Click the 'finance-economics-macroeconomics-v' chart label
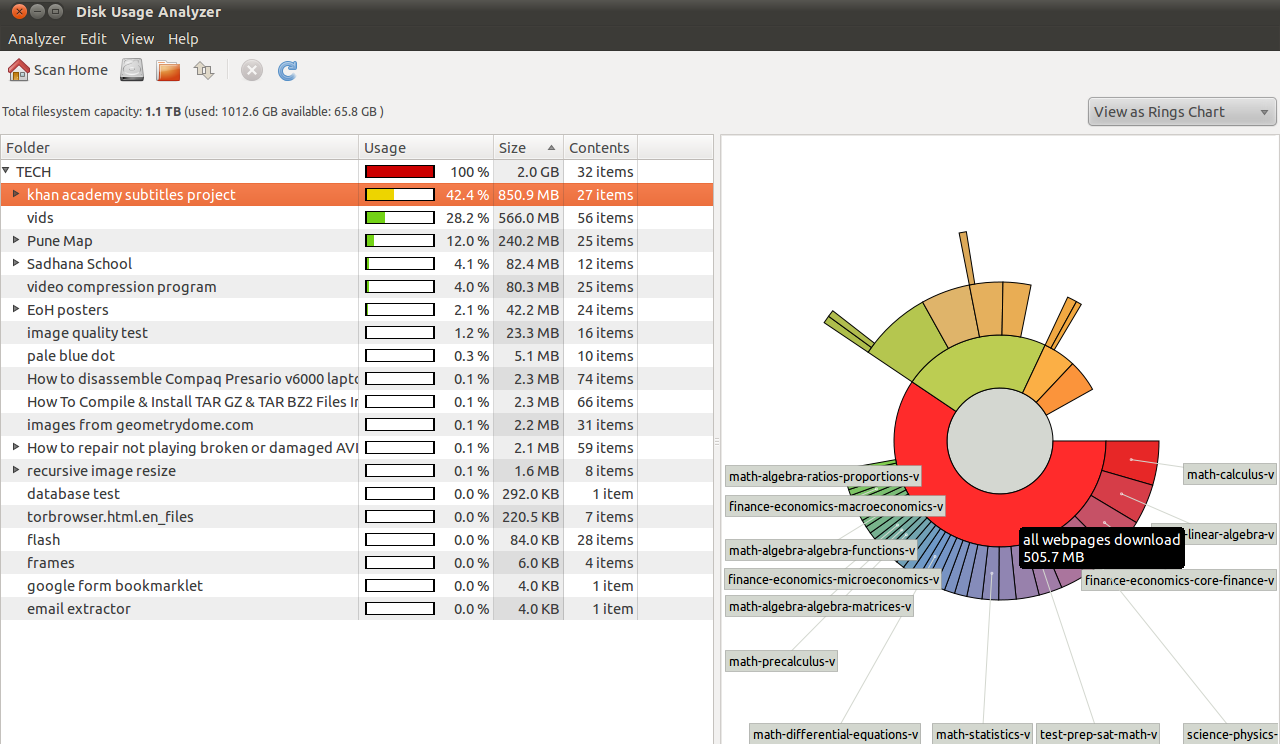Image resolution: width=1280 pixels, height=744 pixels. (836, 506)
